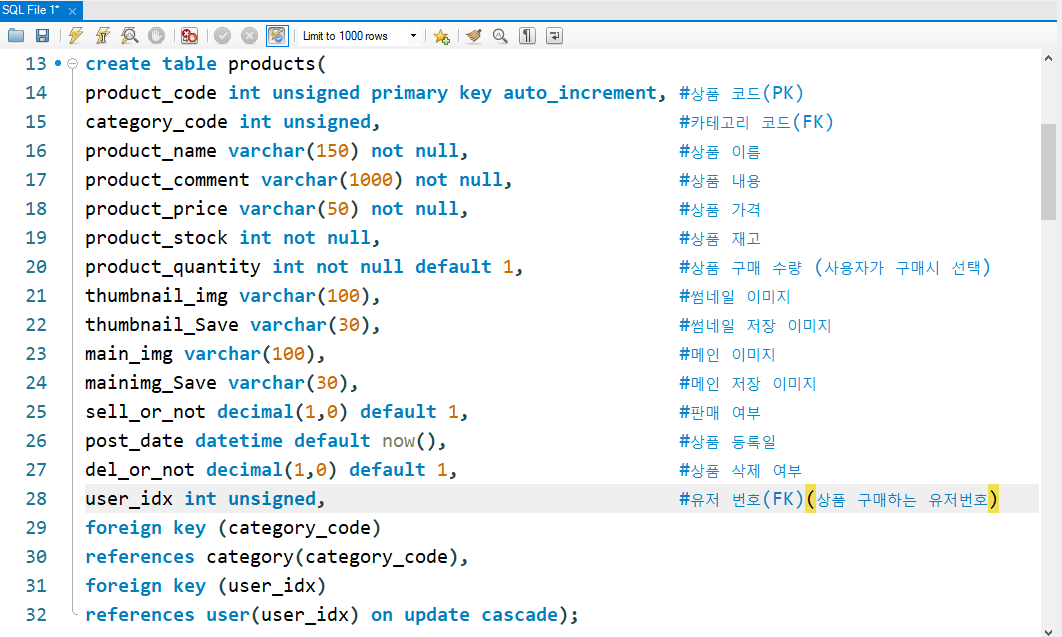Click 'product_stock' column name
Image resolution: width=1062 pixels, height=637 pixels.
156,238
